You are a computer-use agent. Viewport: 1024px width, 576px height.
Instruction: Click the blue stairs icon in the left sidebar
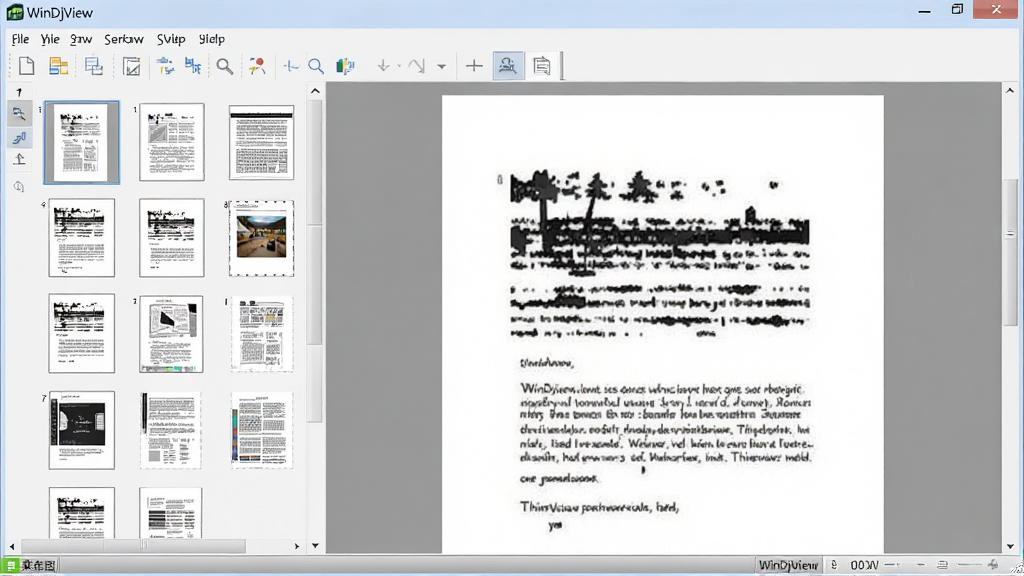tap(19, 137)
